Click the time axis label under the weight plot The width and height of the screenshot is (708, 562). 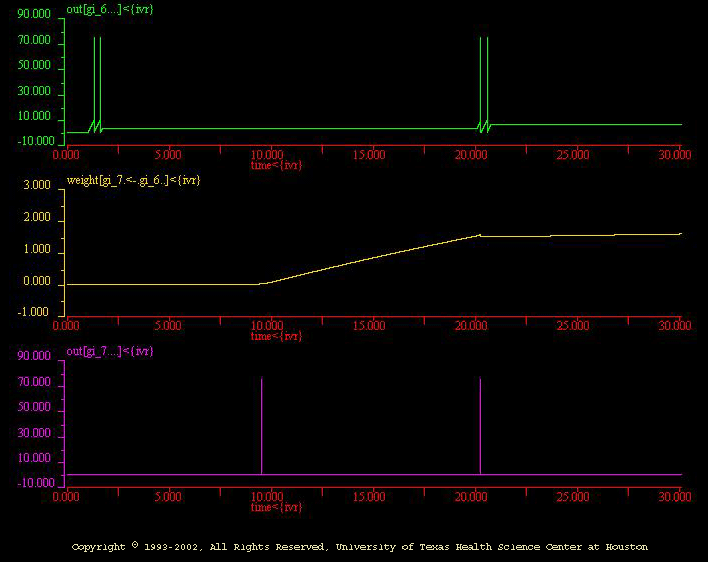(276, 336)
